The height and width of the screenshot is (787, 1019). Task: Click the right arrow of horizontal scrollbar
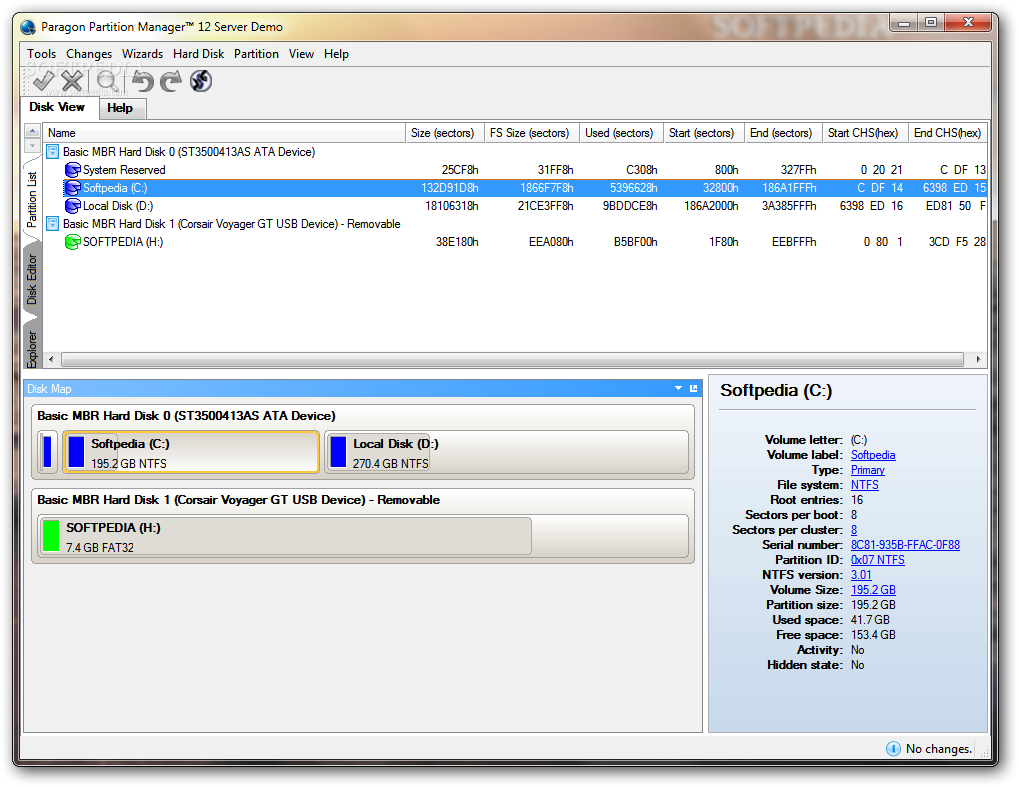point(978,359)
